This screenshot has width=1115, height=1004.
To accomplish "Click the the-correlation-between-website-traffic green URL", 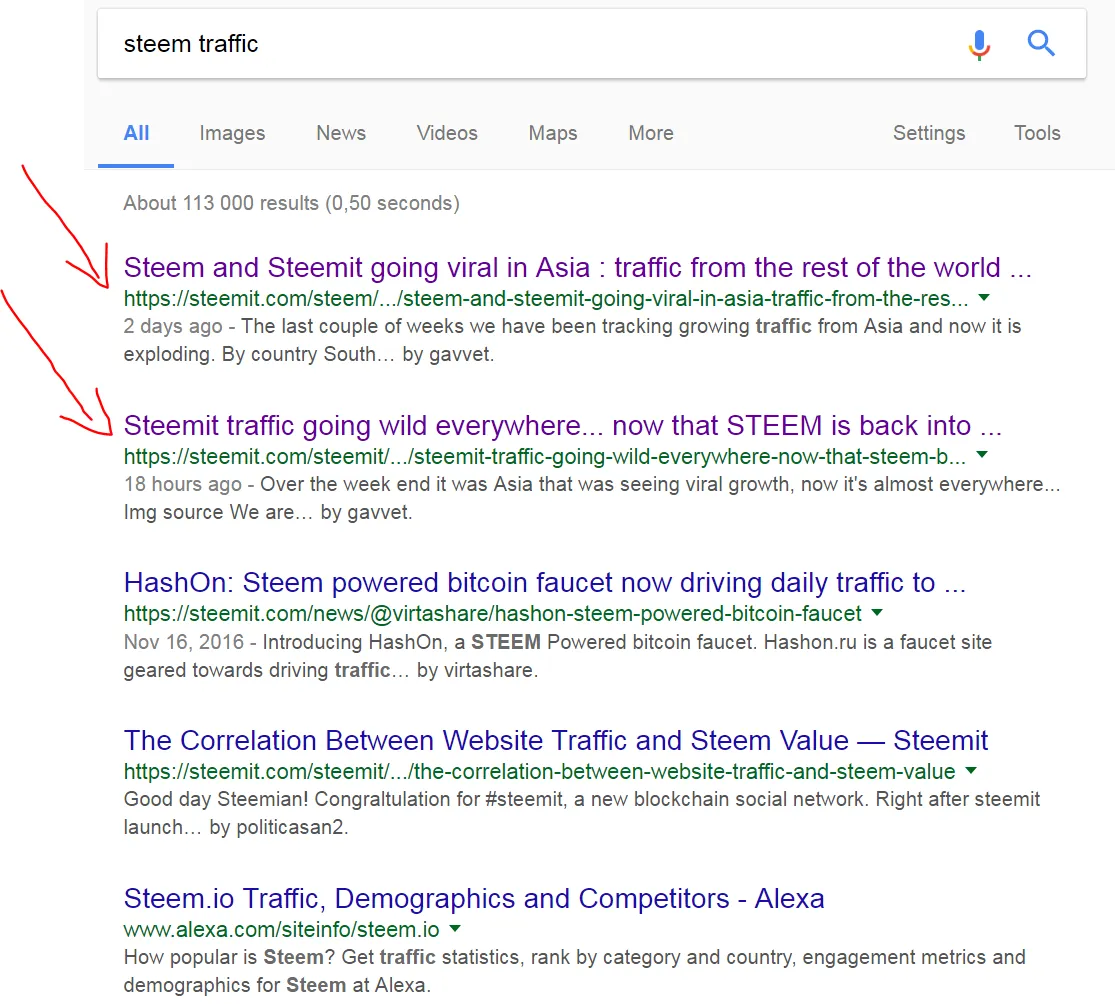I will (540, 771).
